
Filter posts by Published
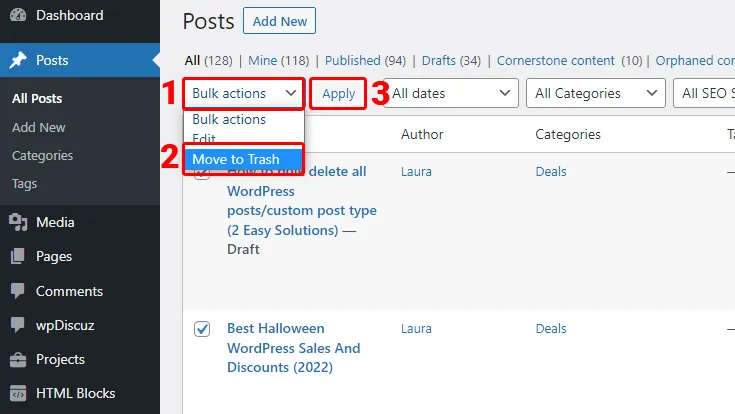[x=352, y=60]
